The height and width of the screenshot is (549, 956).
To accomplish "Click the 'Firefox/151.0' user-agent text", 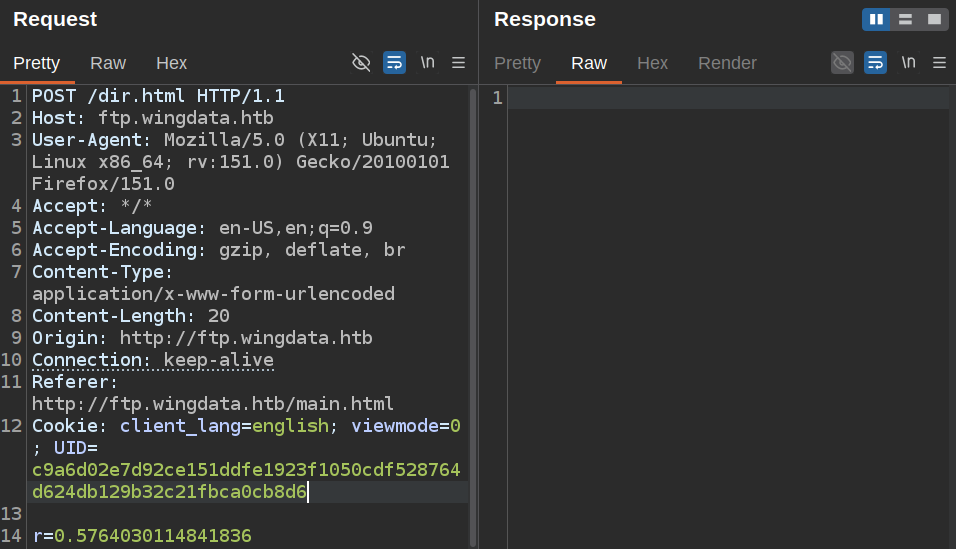I will coord(103,184).
